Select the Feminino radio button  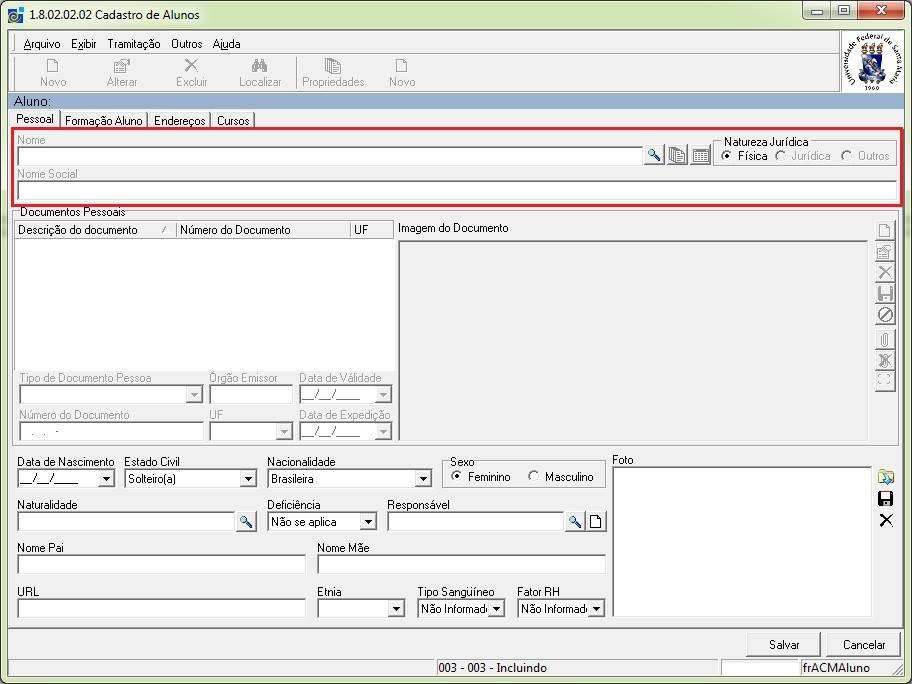[458, 477]
